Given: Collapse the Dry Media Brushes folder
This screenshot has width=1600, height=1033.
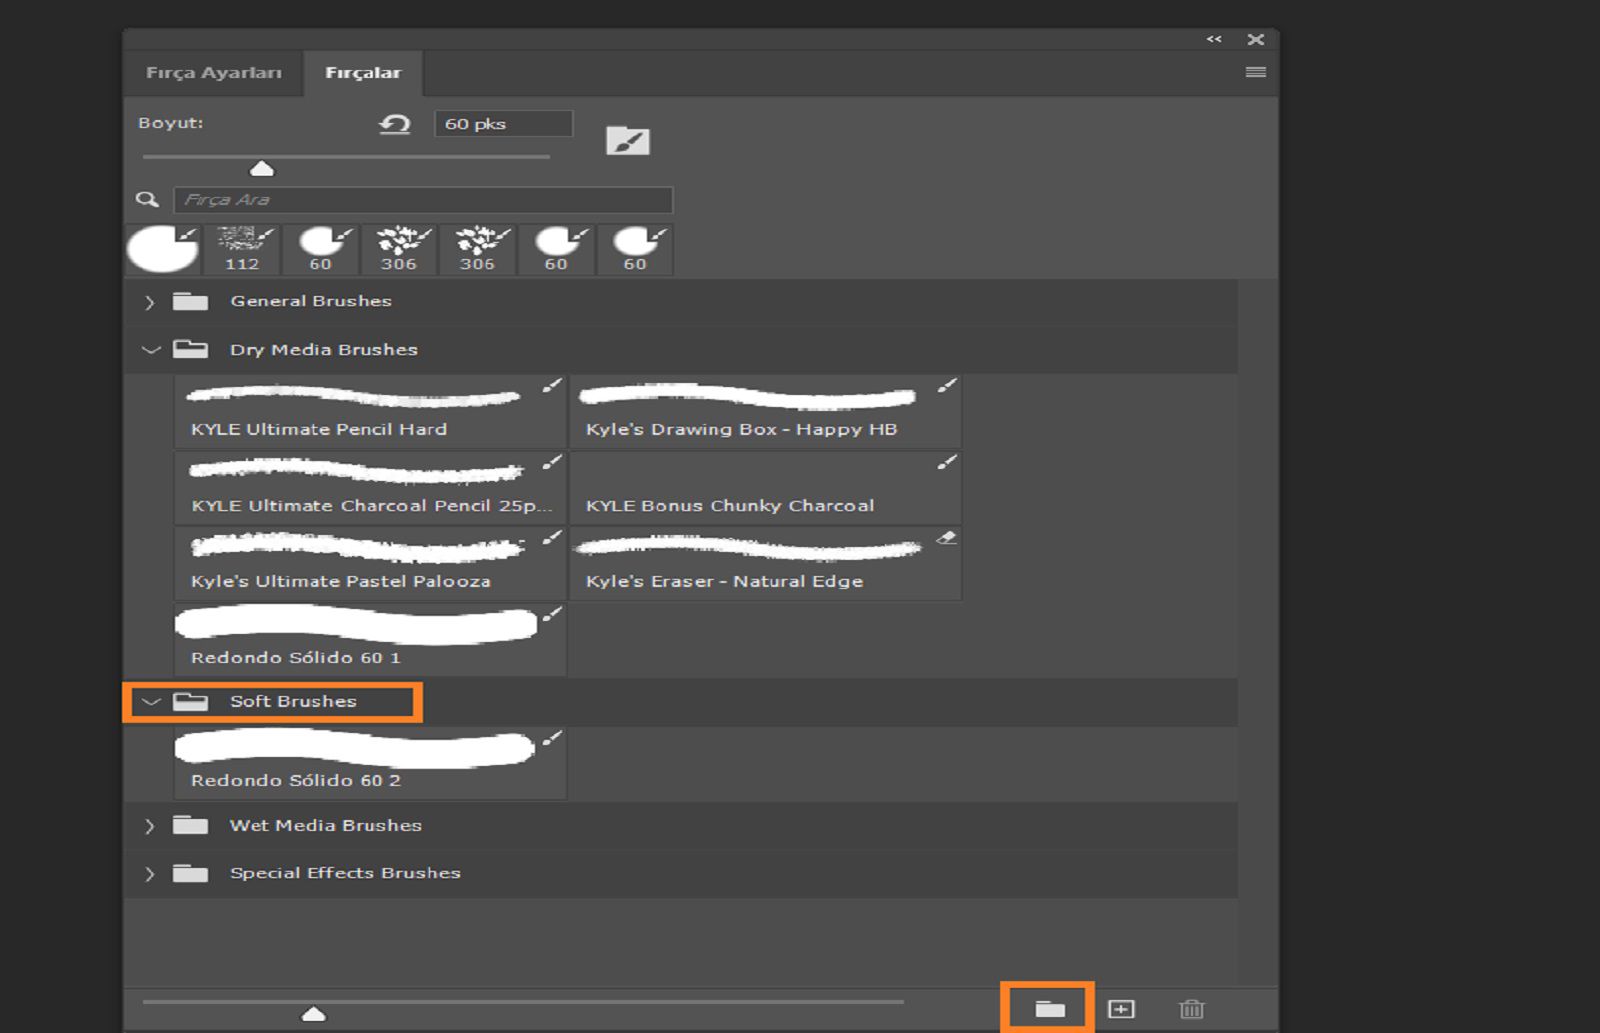Looking at the screenshot, I should pos(151,350).
